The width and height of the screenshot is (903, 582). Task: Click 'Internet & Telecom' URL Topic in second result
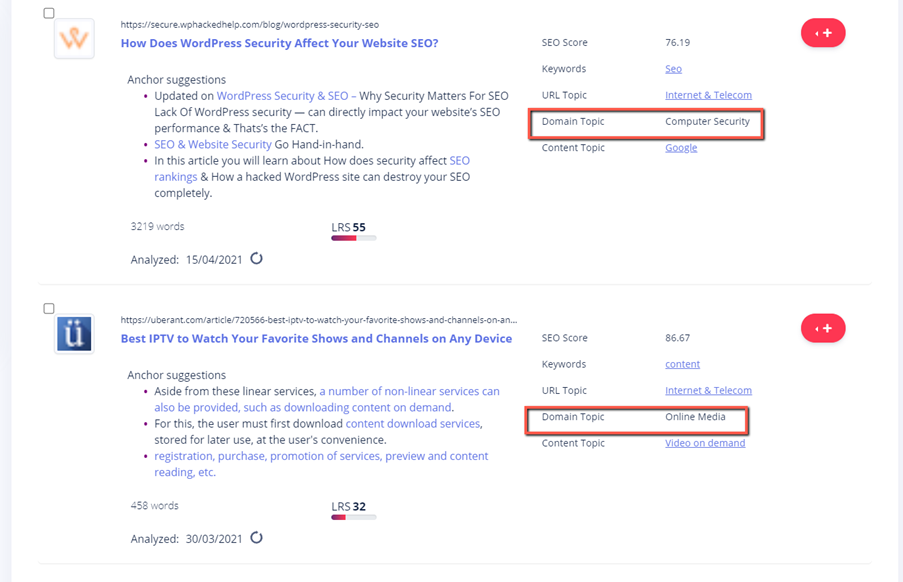tap(708, 390)
